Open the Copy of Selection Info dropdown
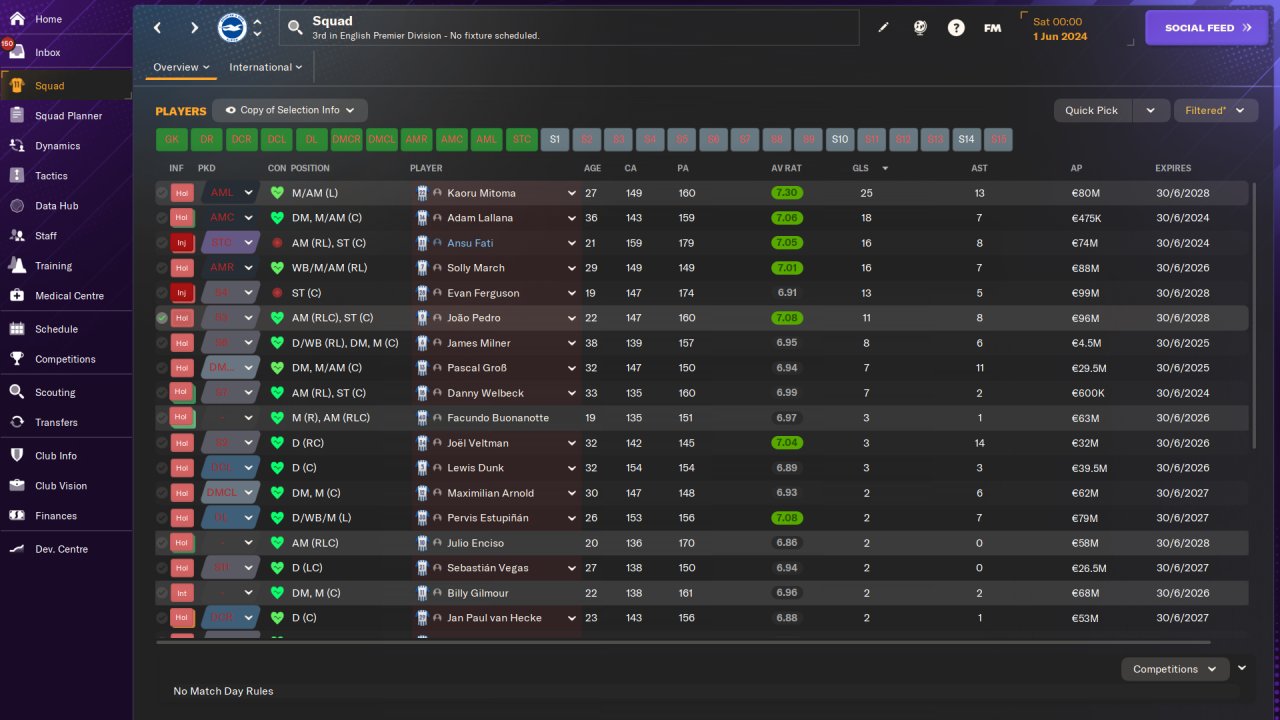Viewport: 1280px width, 720px height. click(x=290, y=110)
